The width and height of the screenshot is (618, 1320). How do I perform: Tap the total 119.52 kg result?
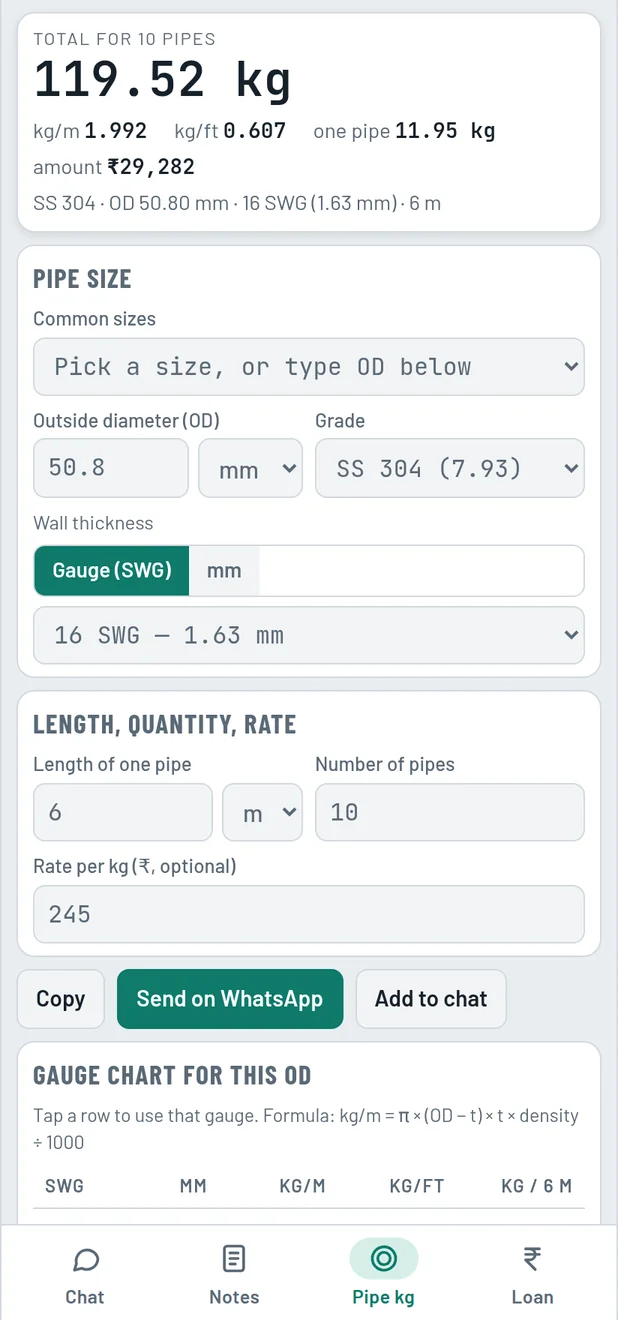[163, 80]
